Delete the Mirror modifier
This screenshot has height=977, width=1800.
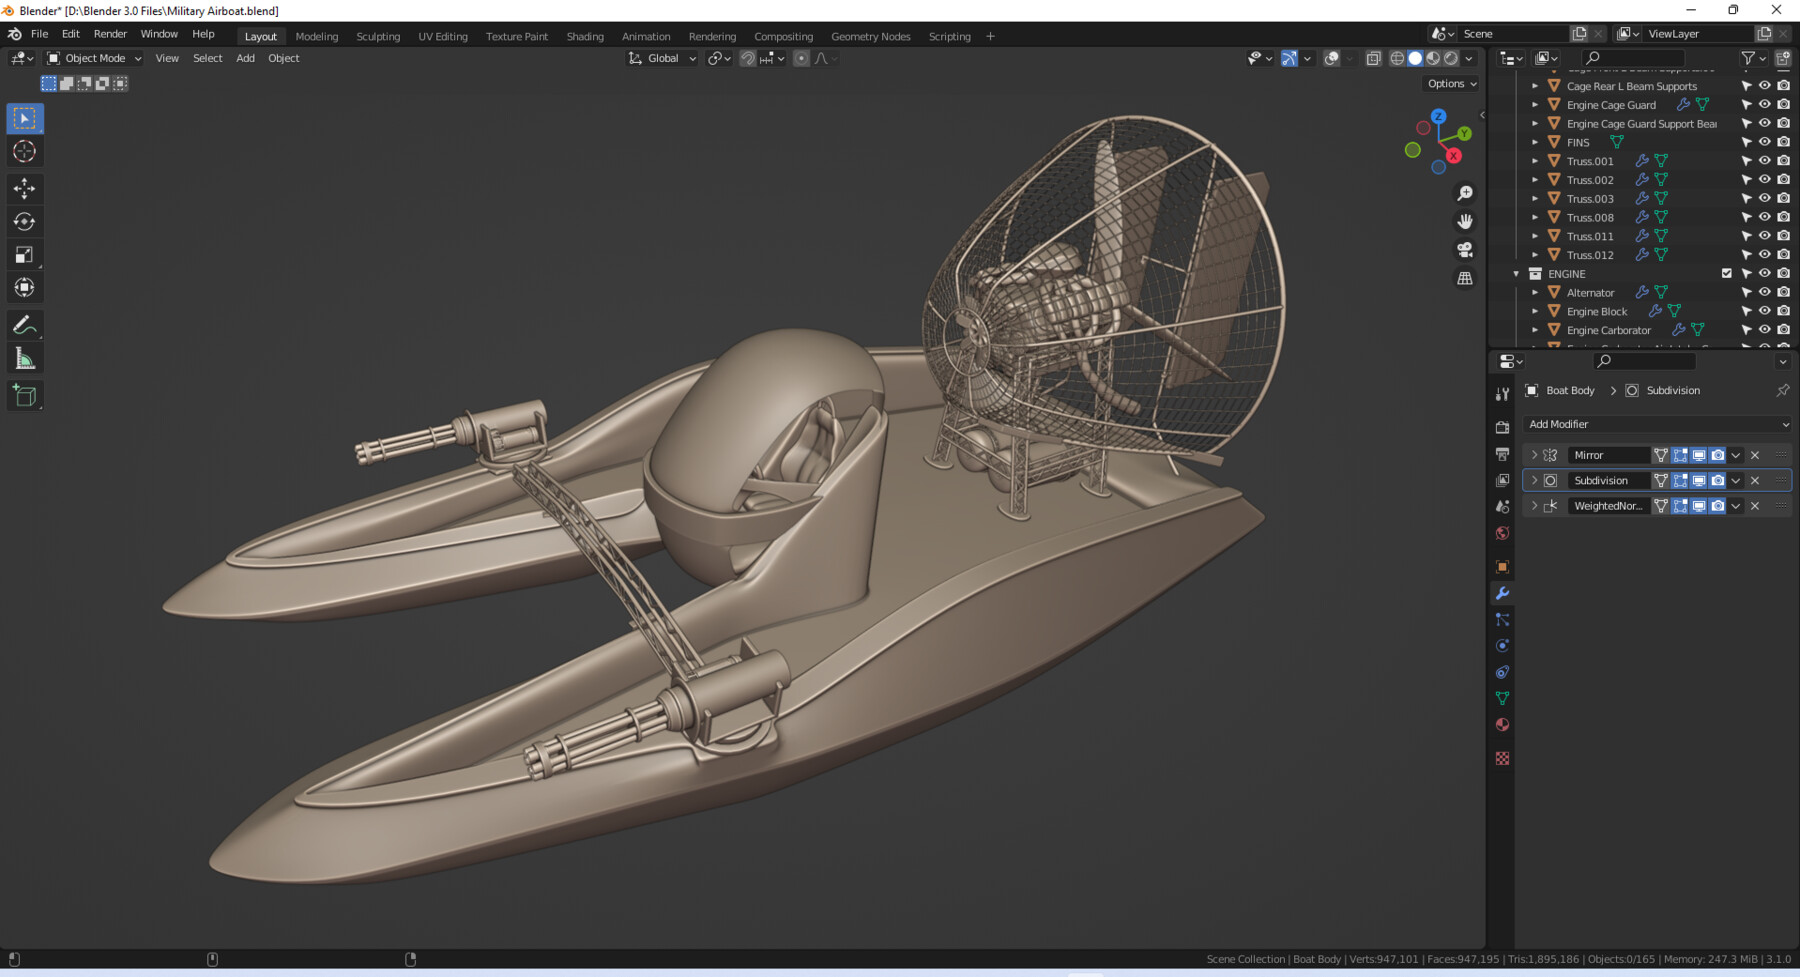point(1754,455)
